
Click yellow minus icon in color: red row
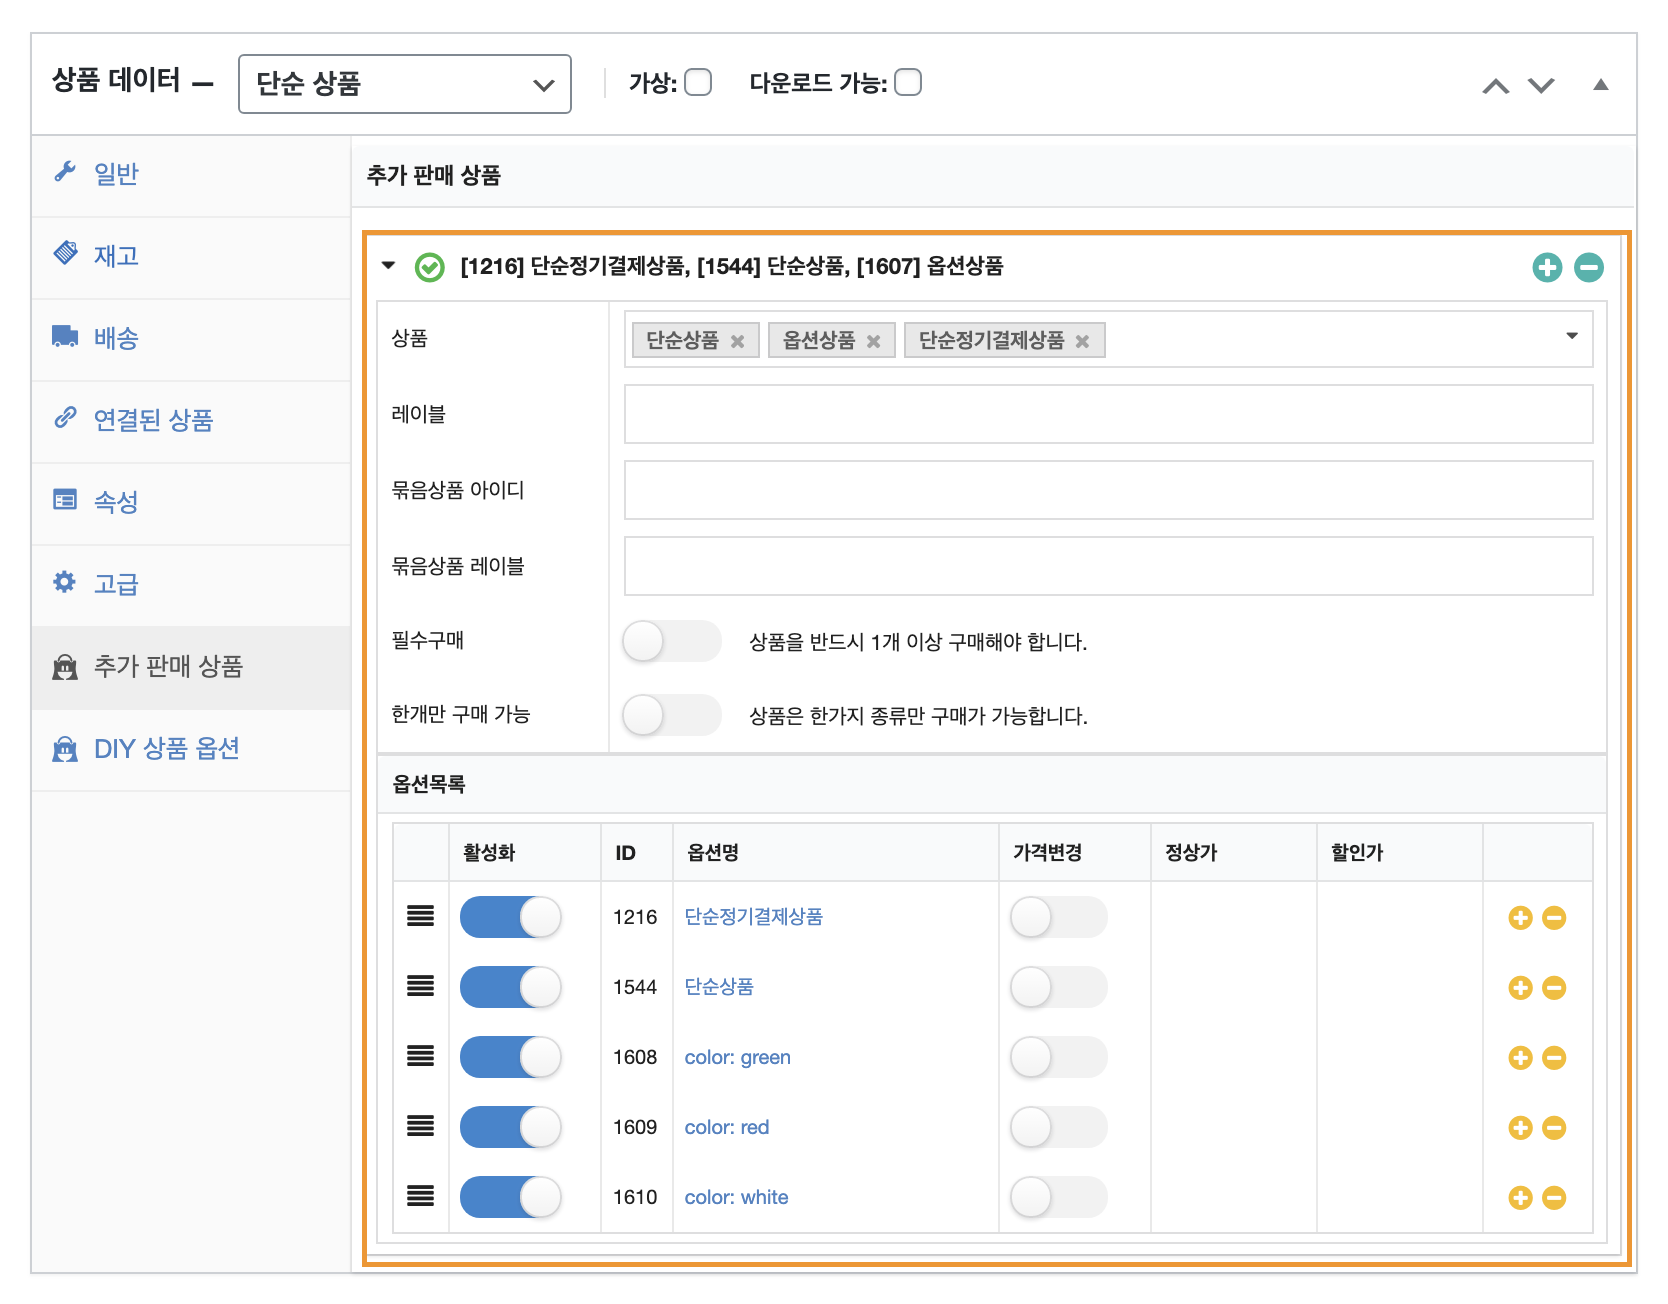tap(1554, 1128)
